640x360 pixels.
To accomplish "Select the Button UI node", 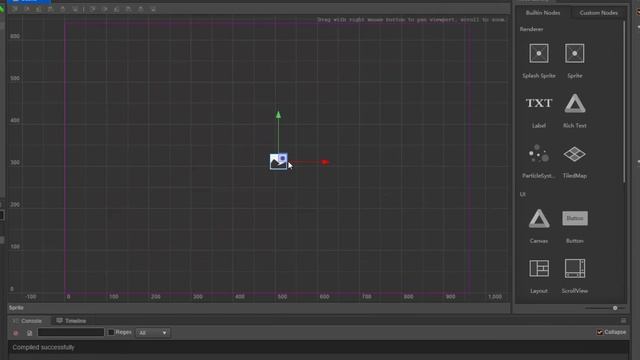I will (x=575, y=218).
